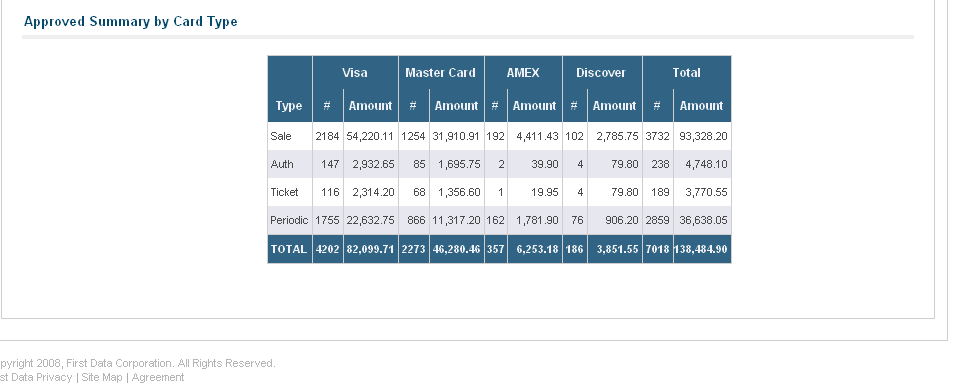Screen dimensions: 957x387
Task: Select the Master Card column header
Action: coord(440,73)
